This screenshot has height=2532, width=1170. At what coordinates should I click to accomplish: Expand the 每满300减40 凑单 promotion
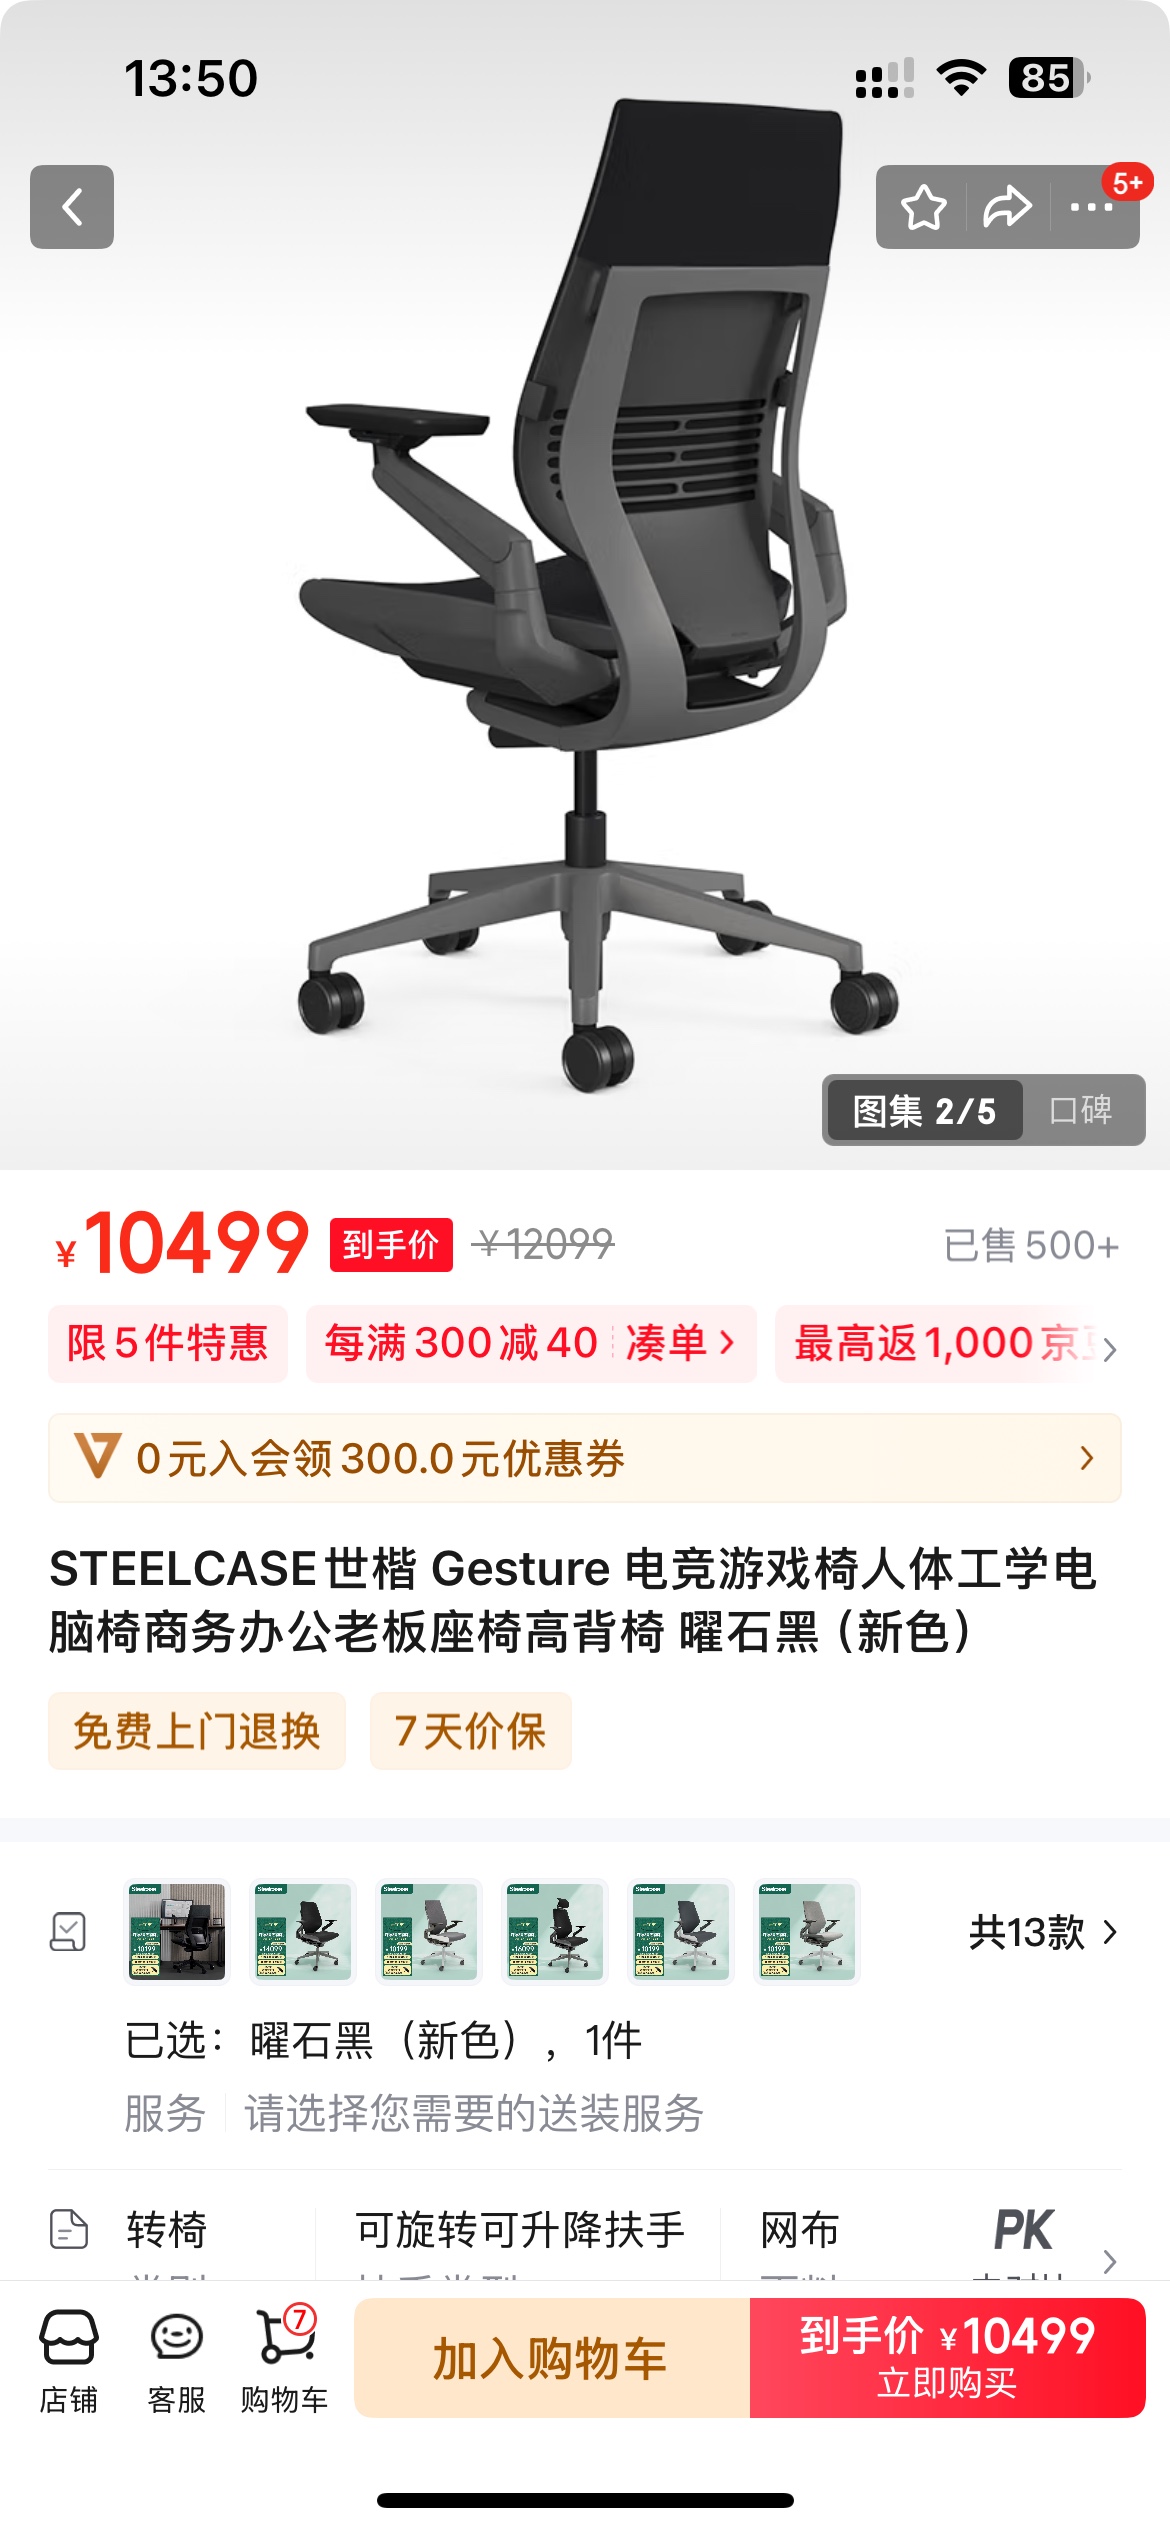[531, 1343]
